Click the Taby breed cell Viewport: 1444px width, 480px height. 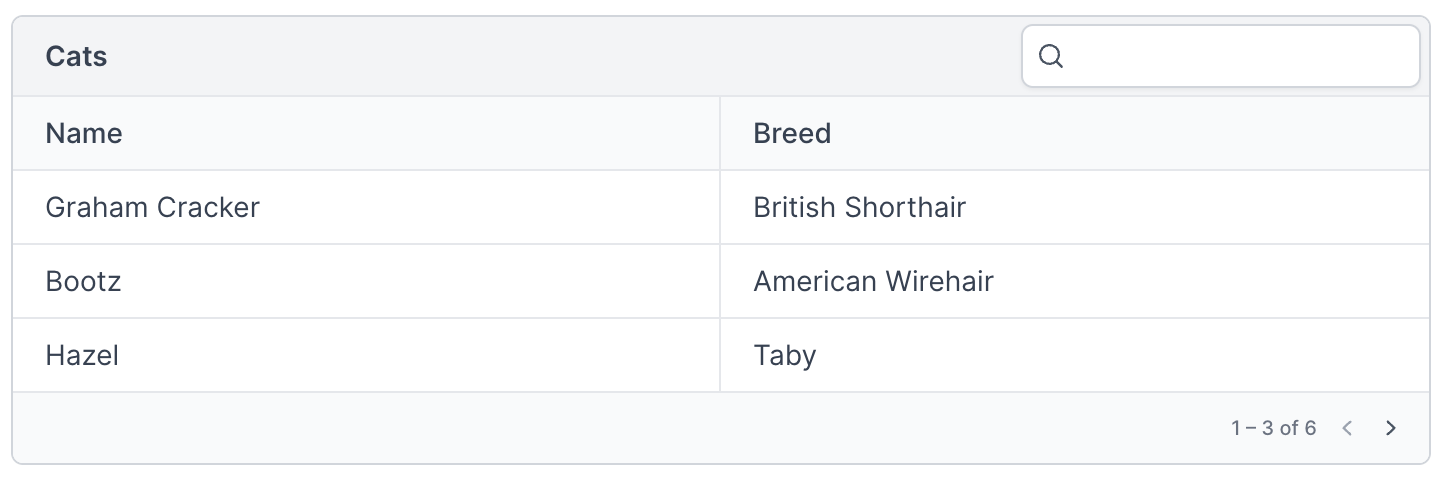click(1075, 355)
